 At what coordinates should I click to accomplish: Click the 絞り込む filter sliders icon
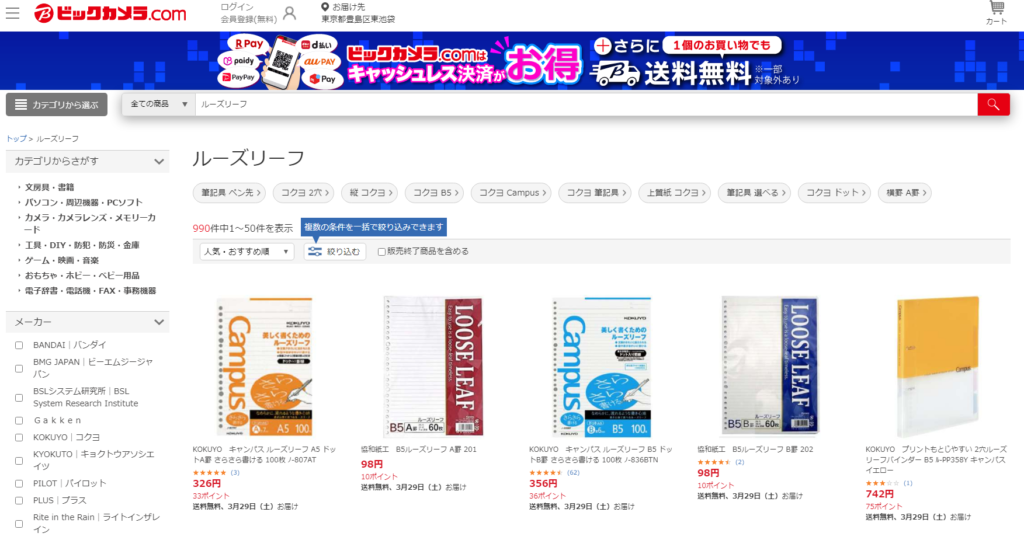coord(315,251)
